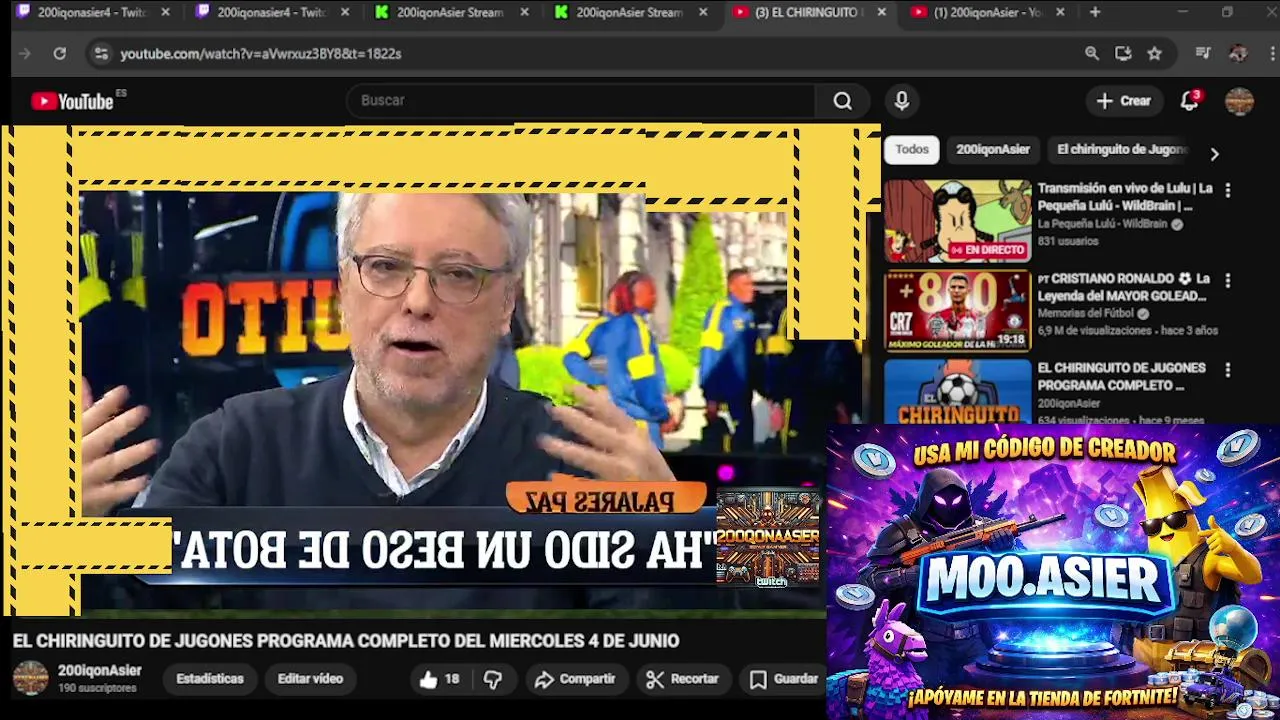
Task: Open the Crear menu
Action: point(1124,101)
